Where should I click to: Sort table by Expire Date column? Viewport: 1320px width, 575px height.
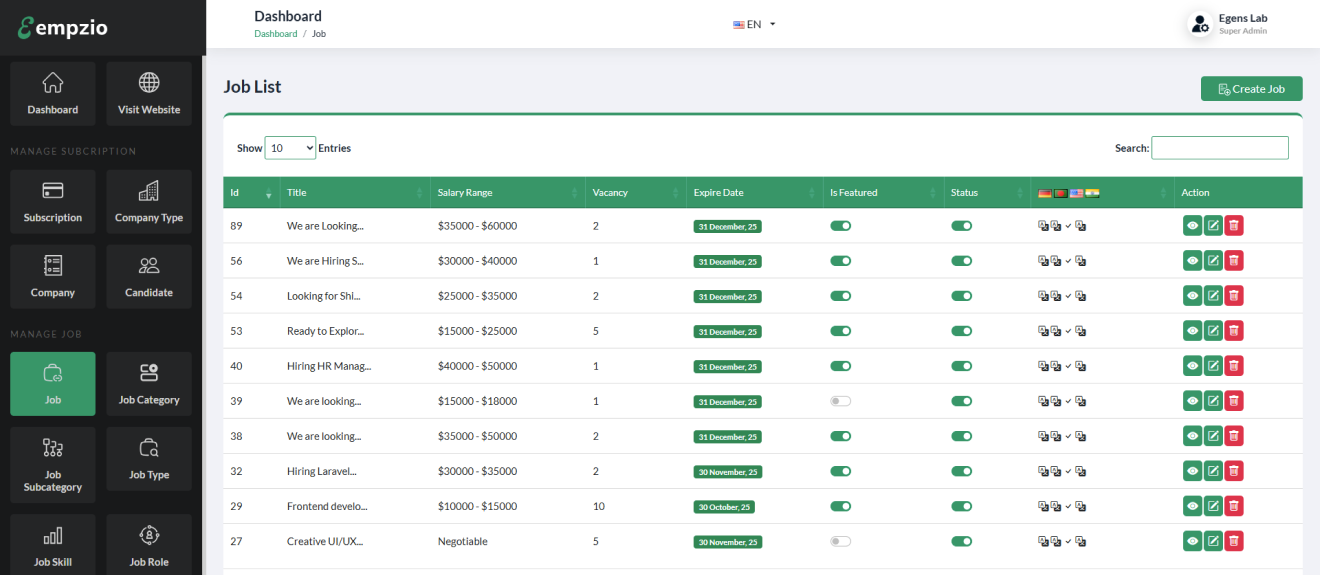[754, 193]
